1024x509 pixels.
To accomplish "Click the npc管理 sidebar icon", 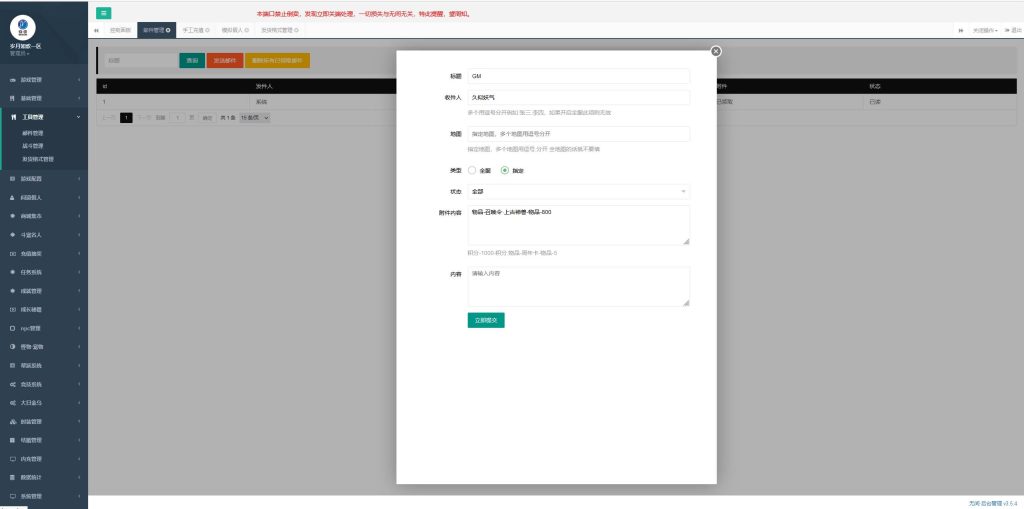I will point(12,328).
